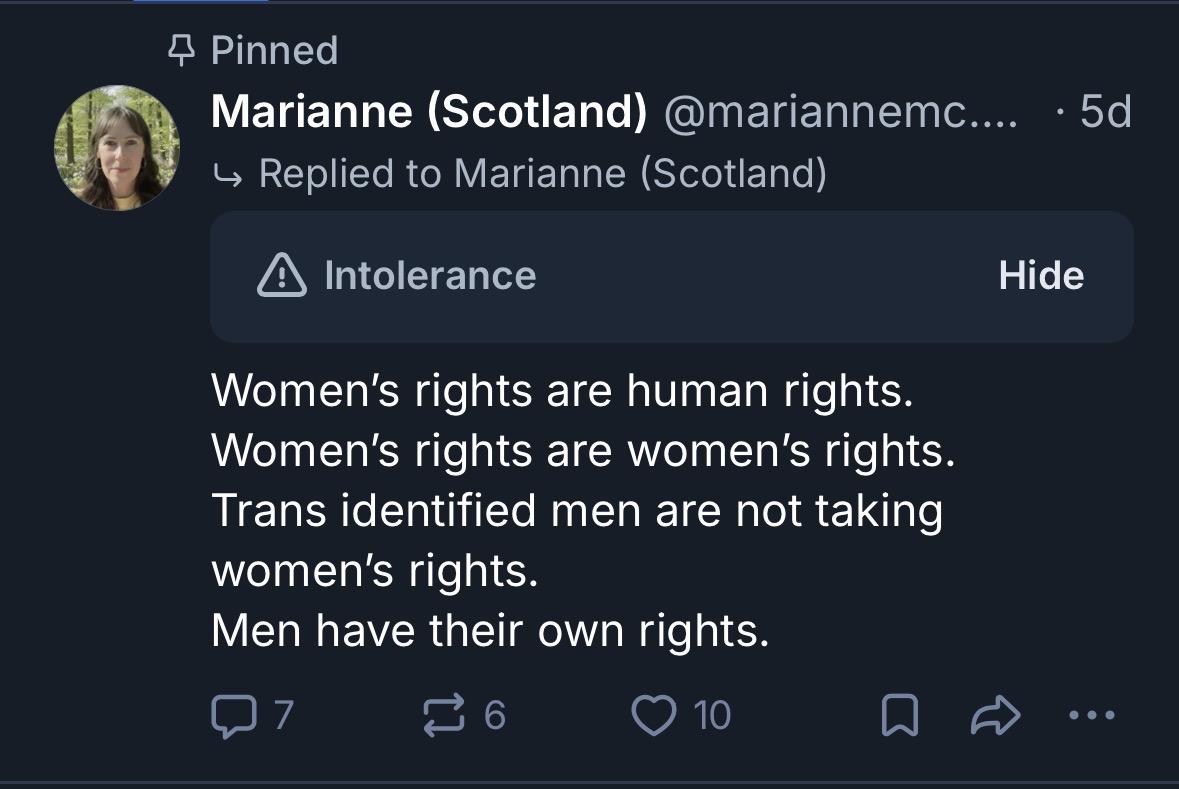Click the like count of 10
The height and width of the screenshot is (789, 1179).
[711, 715]
